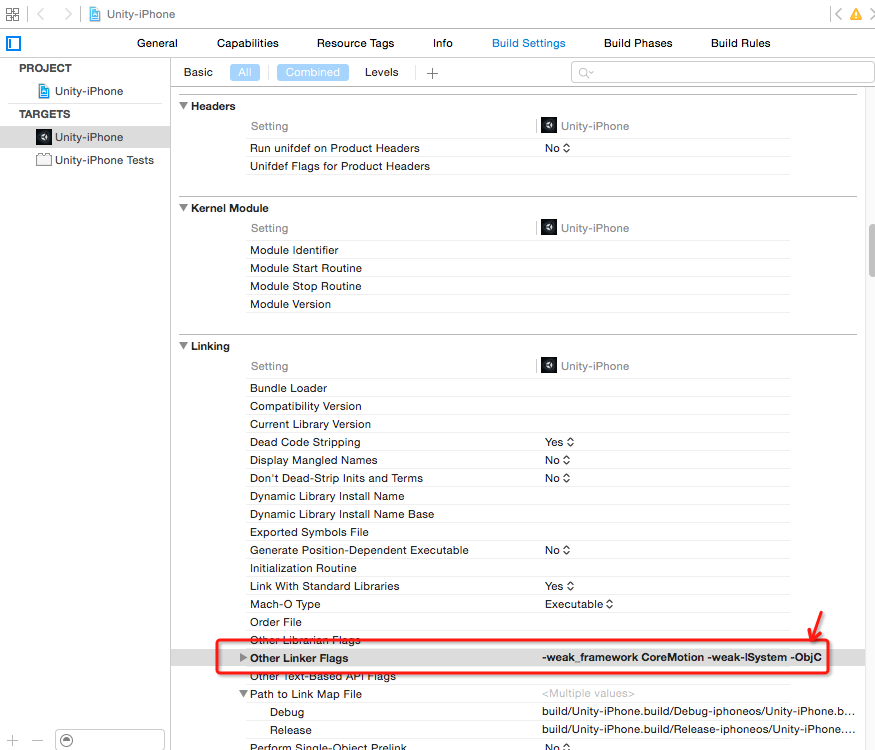Add a new target with bottom plus
875x750 pixels.
(x=12, y=741)
